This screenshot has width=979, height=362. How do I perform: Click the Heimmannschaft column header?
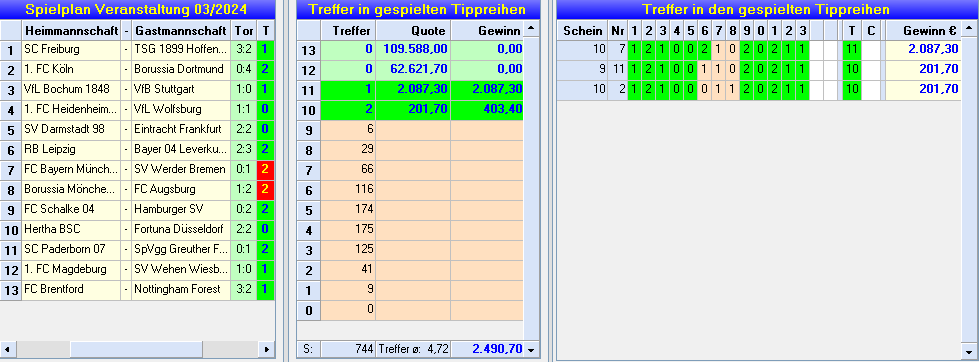[x=71, y=30]
